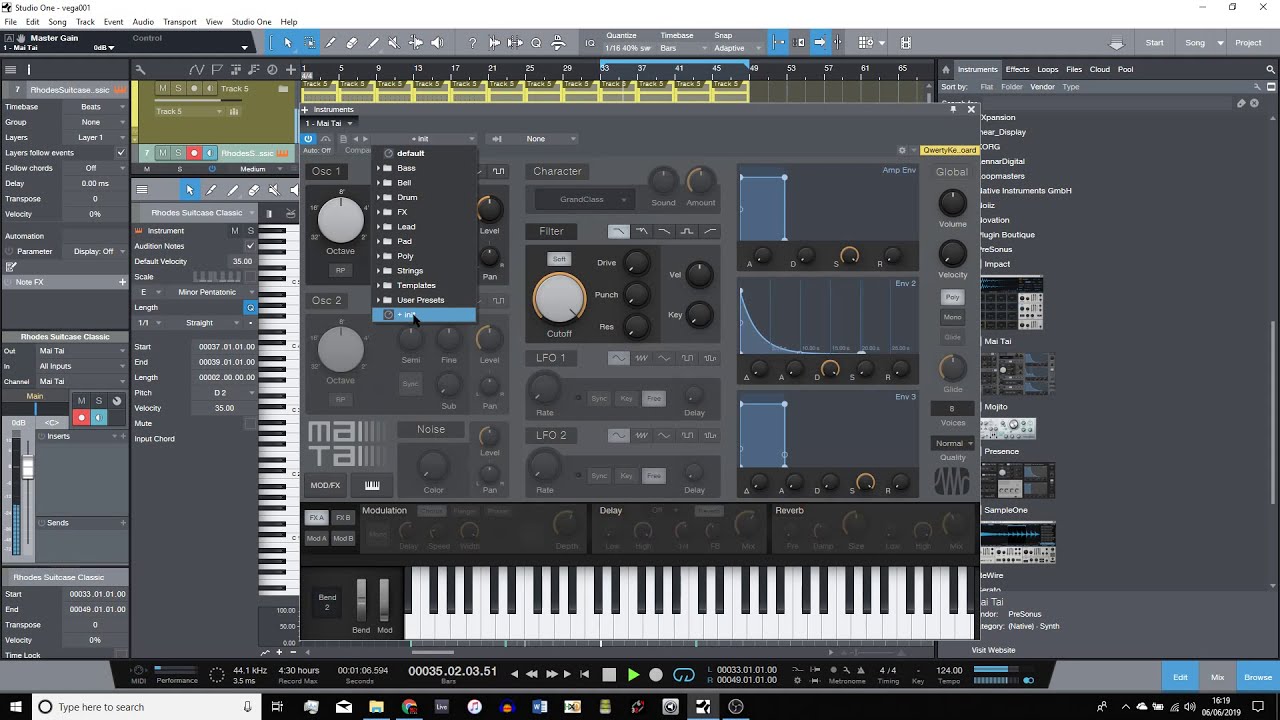Toggle the Loop button in transport

pos(684,675)
